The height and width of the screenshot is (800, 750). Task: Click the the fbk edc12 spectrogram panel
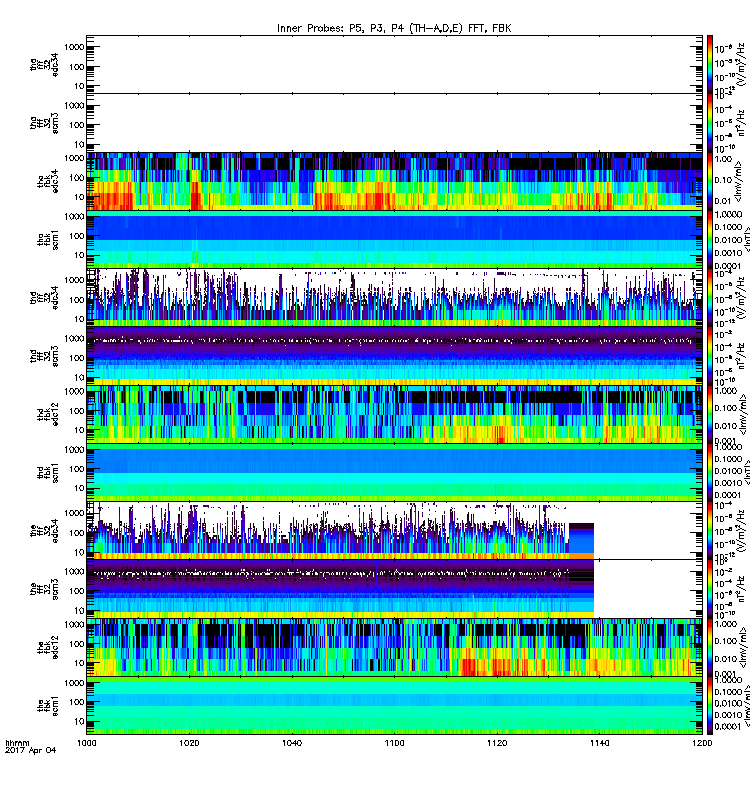(x=394, y=647)
